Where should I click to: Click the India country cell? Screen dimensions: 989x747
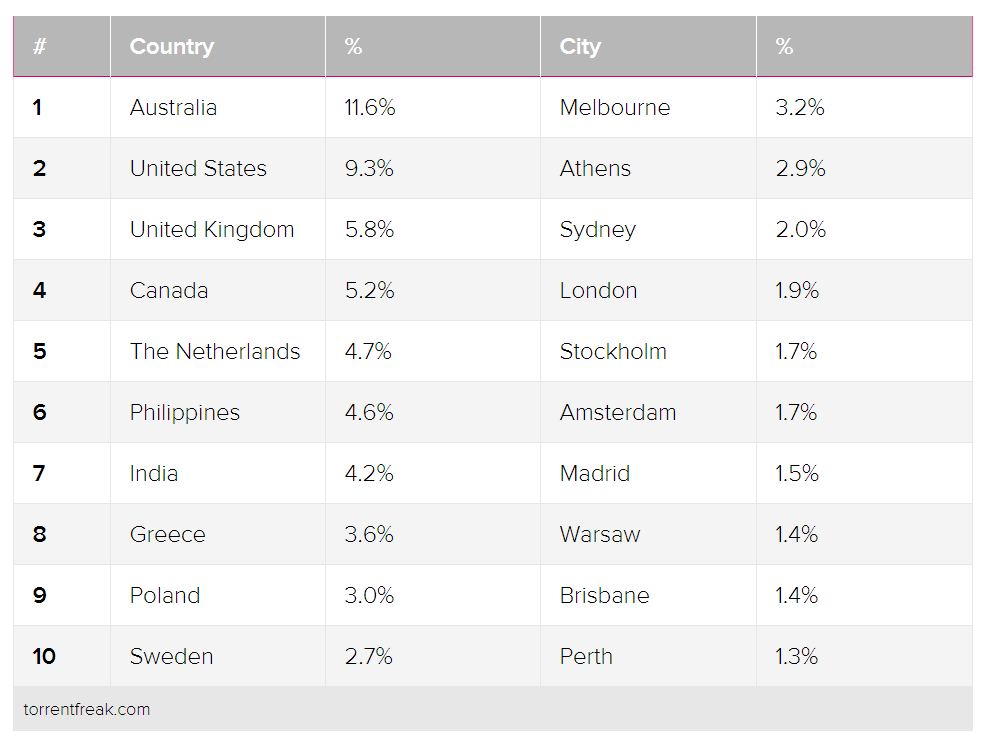[x=154, y=474]
